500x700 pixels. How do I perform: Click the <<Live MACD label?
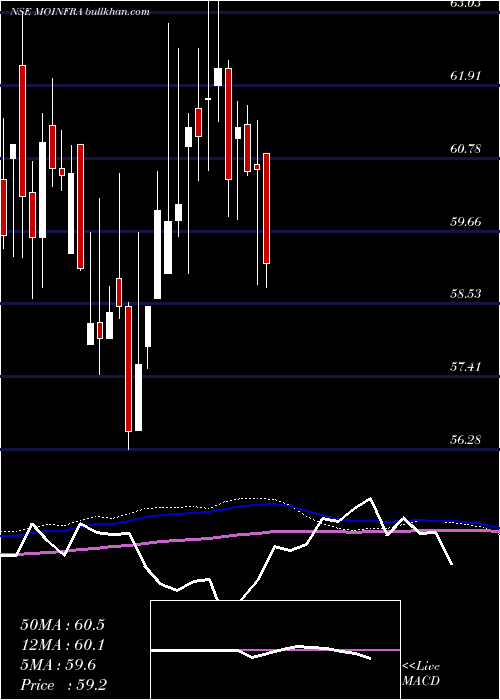(421, 674)
